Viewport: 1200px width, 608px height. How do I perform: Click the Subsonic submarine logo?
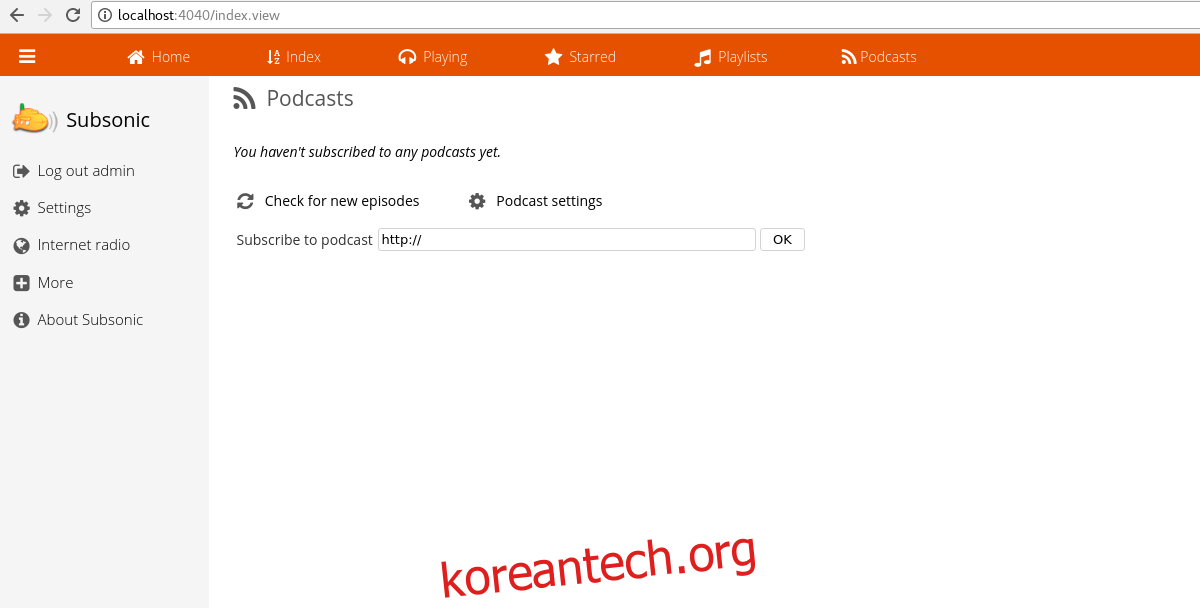click(x=34, y=119)
